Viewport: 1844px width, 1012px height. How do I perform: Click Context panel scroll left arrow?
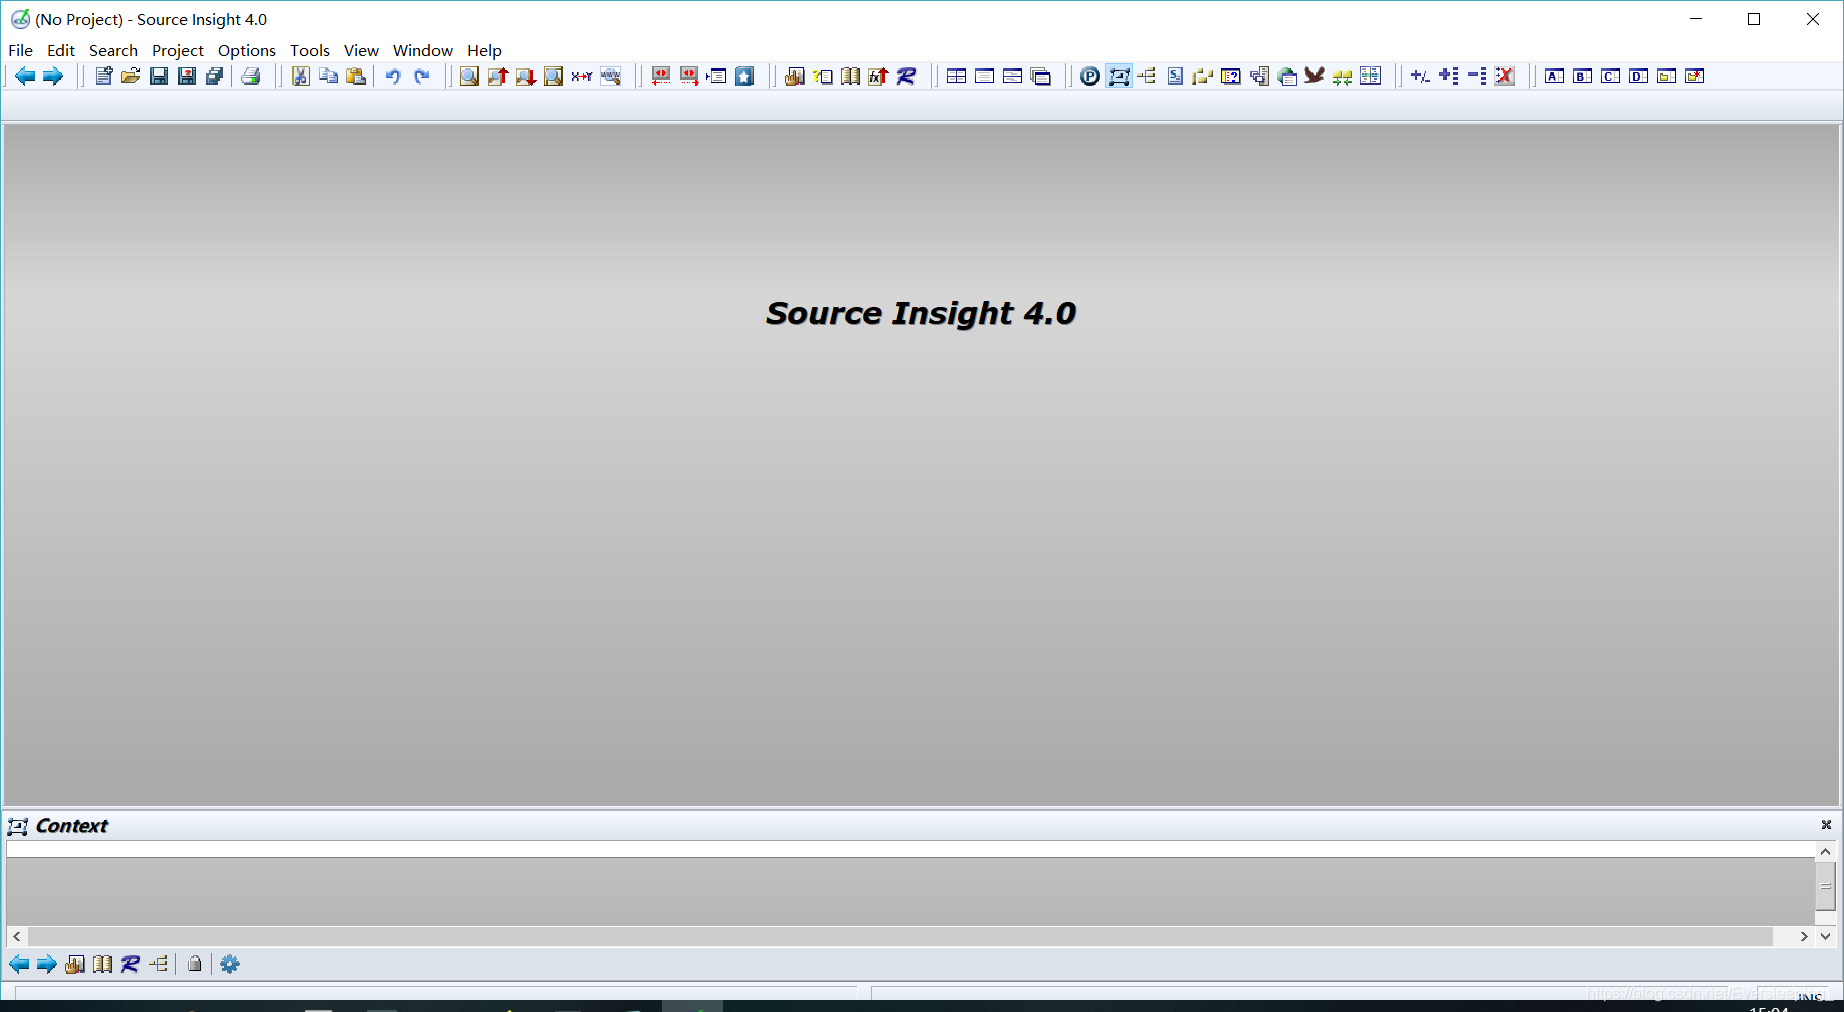pos(17,936)
